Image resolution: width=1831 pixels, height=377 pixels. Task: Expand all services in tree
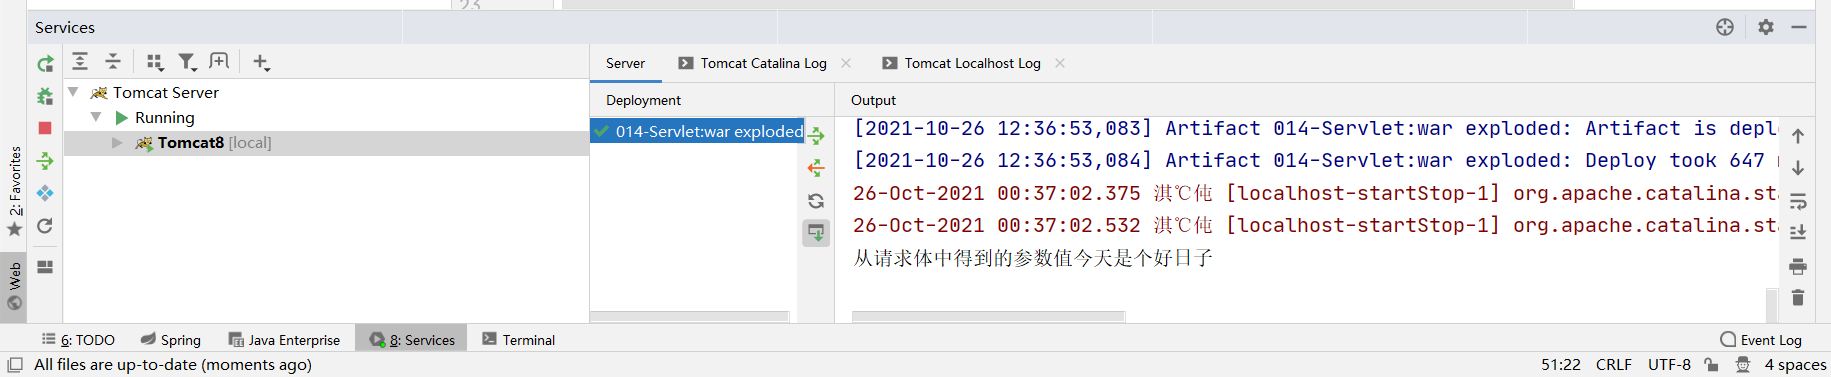point(80,62)
